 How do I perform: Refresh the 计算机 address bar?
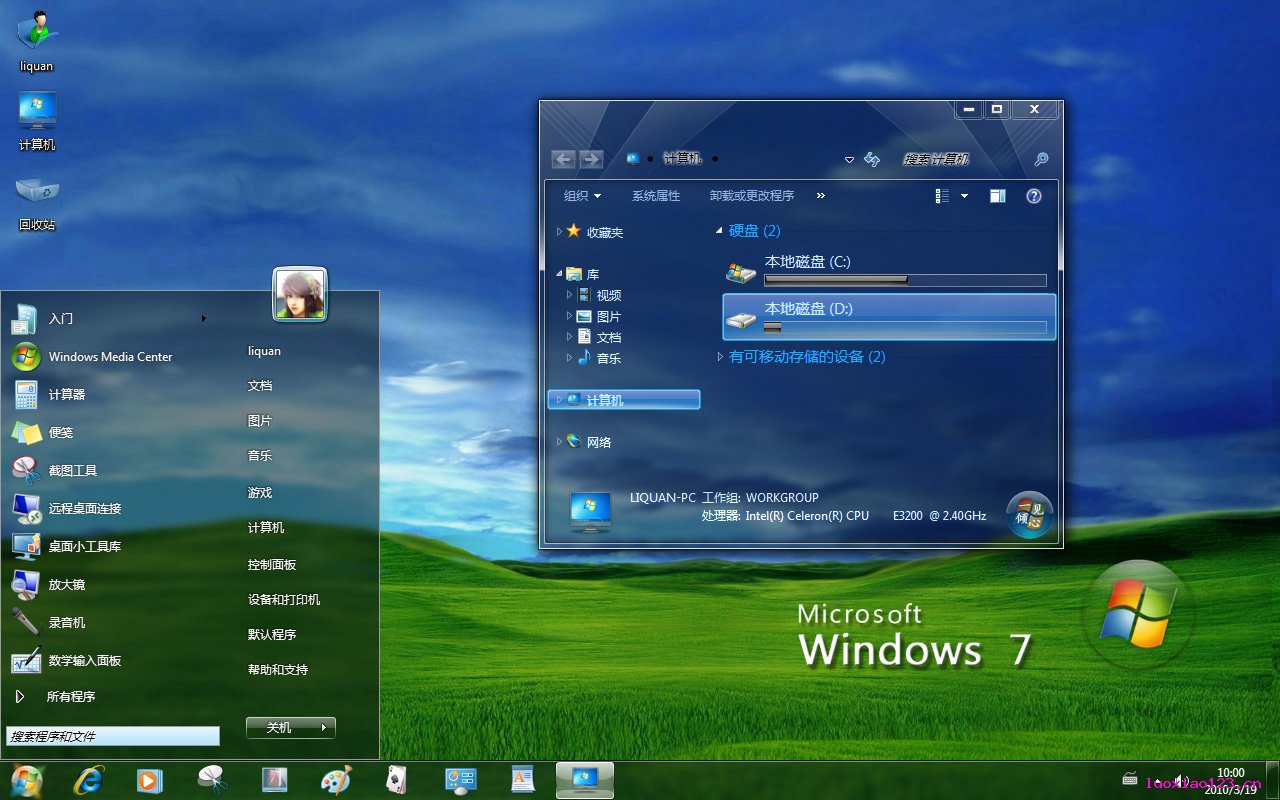coord(872,159)
